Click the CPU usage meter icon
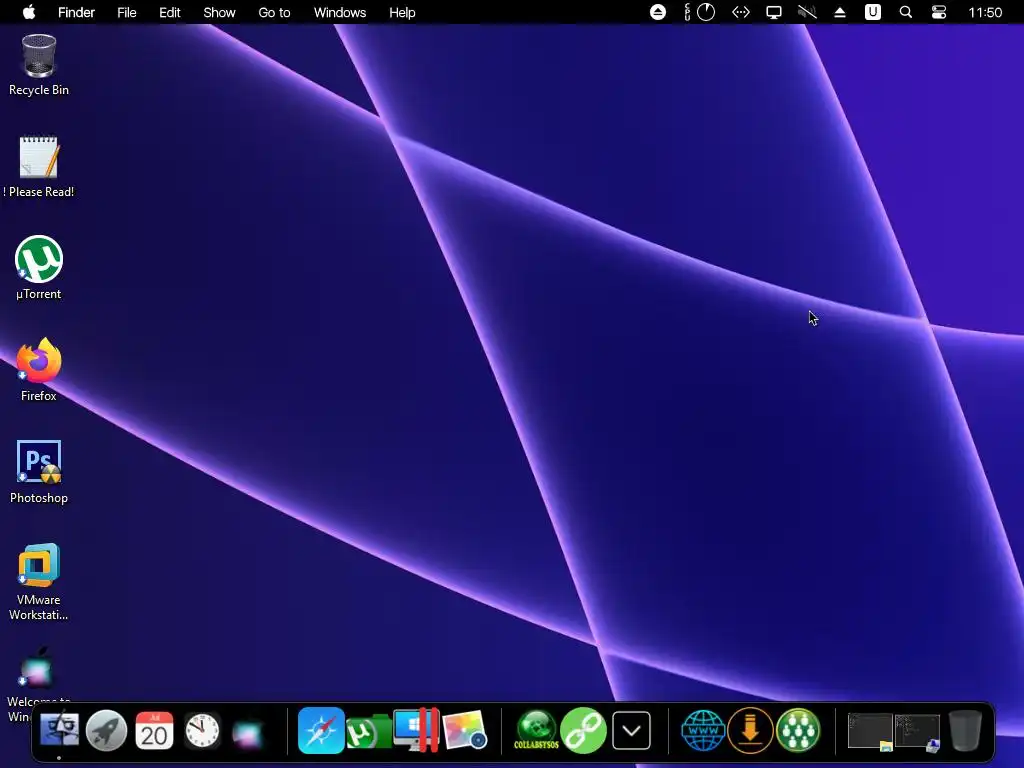This screenshot has width=1024, height=768. pos(699,12)
